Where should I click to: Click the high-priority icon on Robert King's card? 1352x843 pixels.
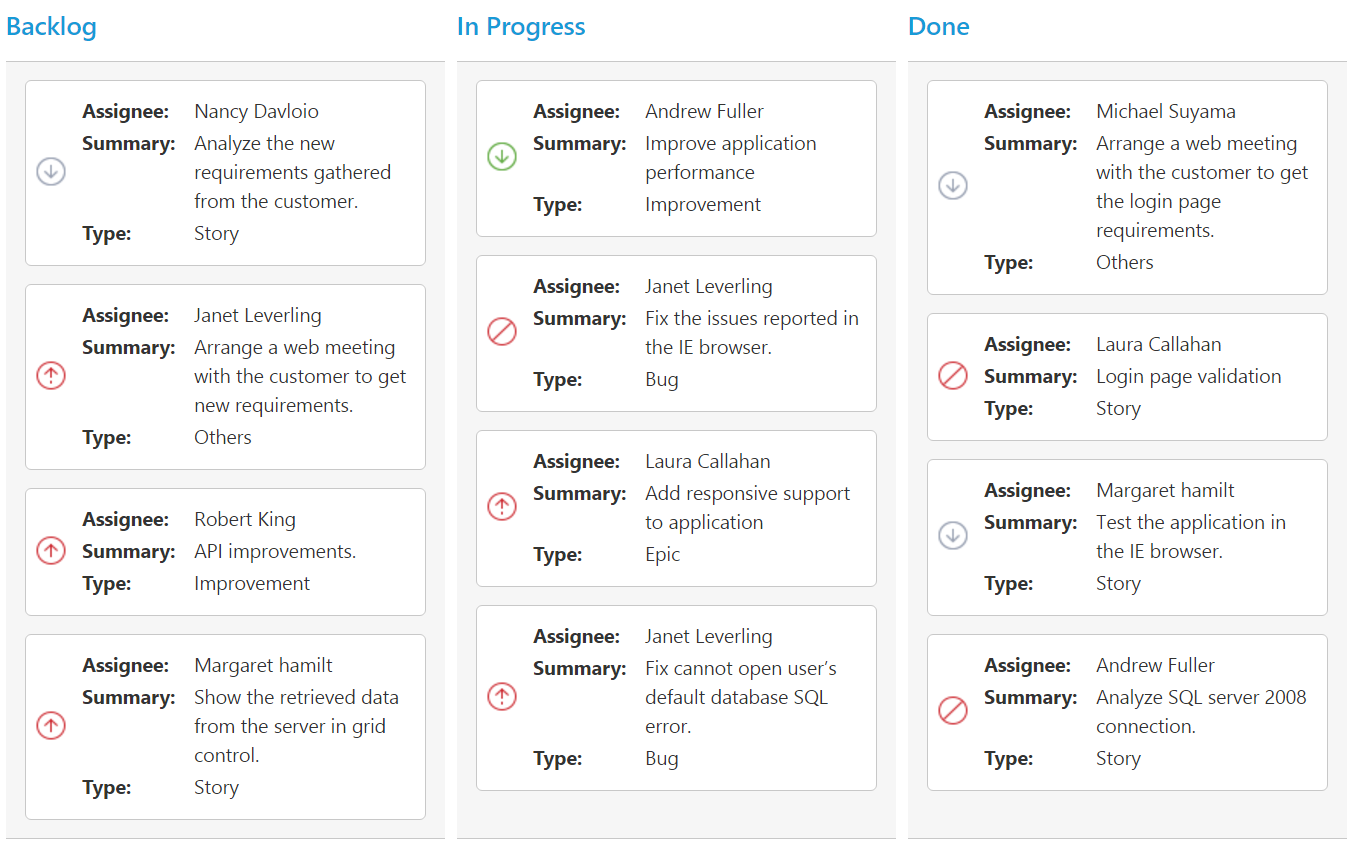click(x=51, y=551)
